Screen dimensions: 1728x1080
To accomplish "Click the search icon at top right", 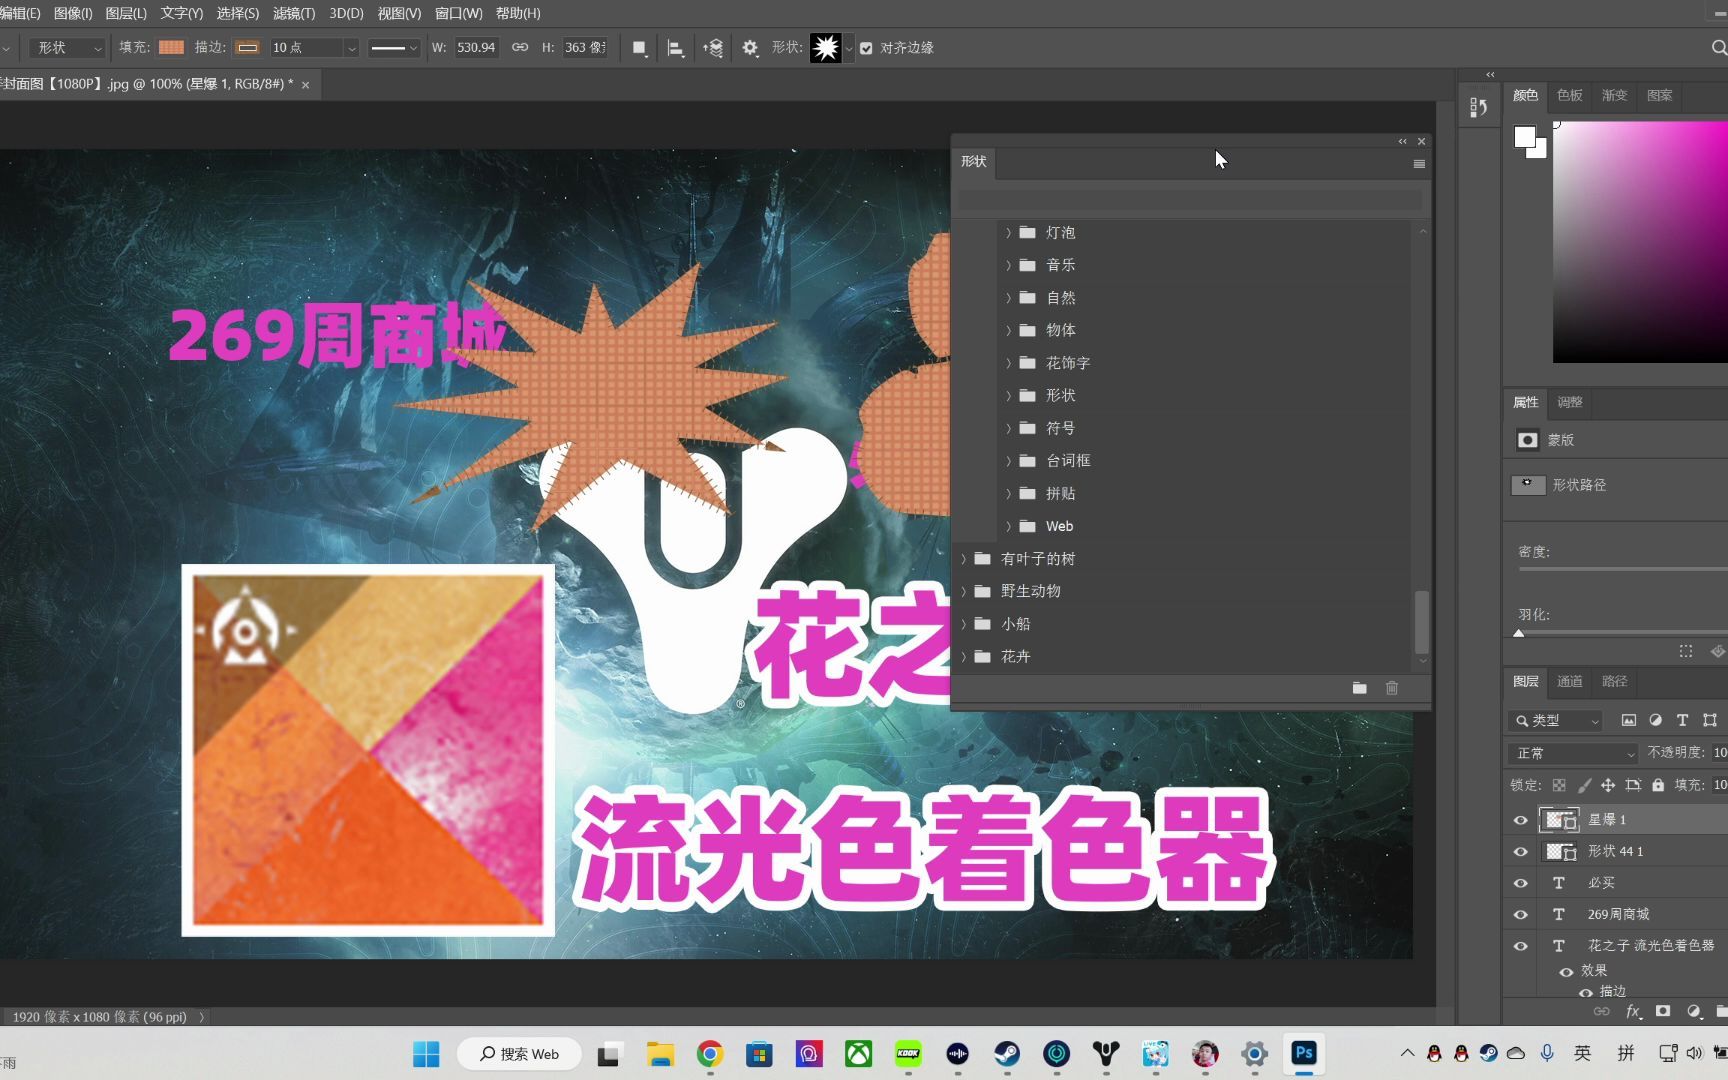I will tap(1718, 48).
